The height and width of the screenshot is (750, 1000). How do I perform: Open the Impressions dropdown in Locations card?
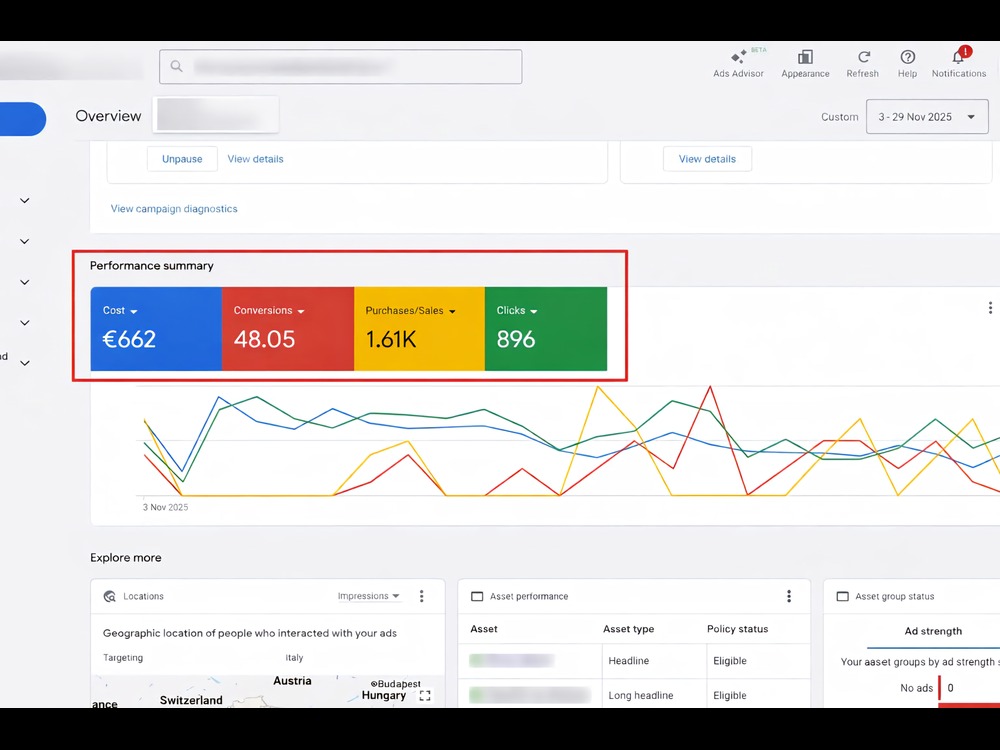pyautogui.click(x=369, y=596)
